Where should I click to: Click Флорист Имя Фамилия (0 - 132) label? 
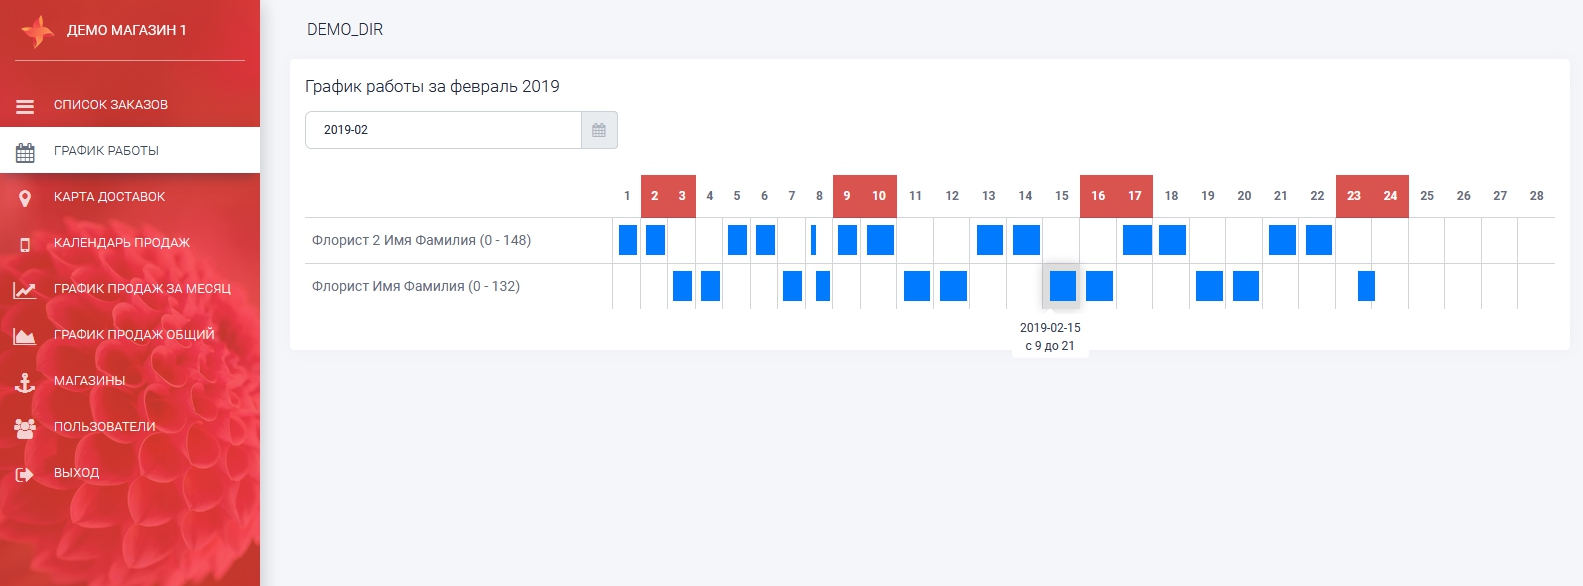coord(415,286)
